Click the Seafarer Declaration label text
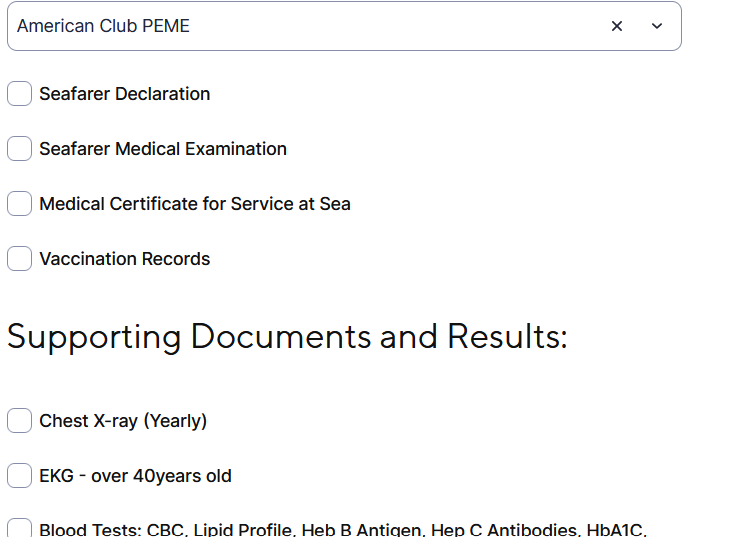This screenshot has width=742, height=537. [x=124, y=94]
